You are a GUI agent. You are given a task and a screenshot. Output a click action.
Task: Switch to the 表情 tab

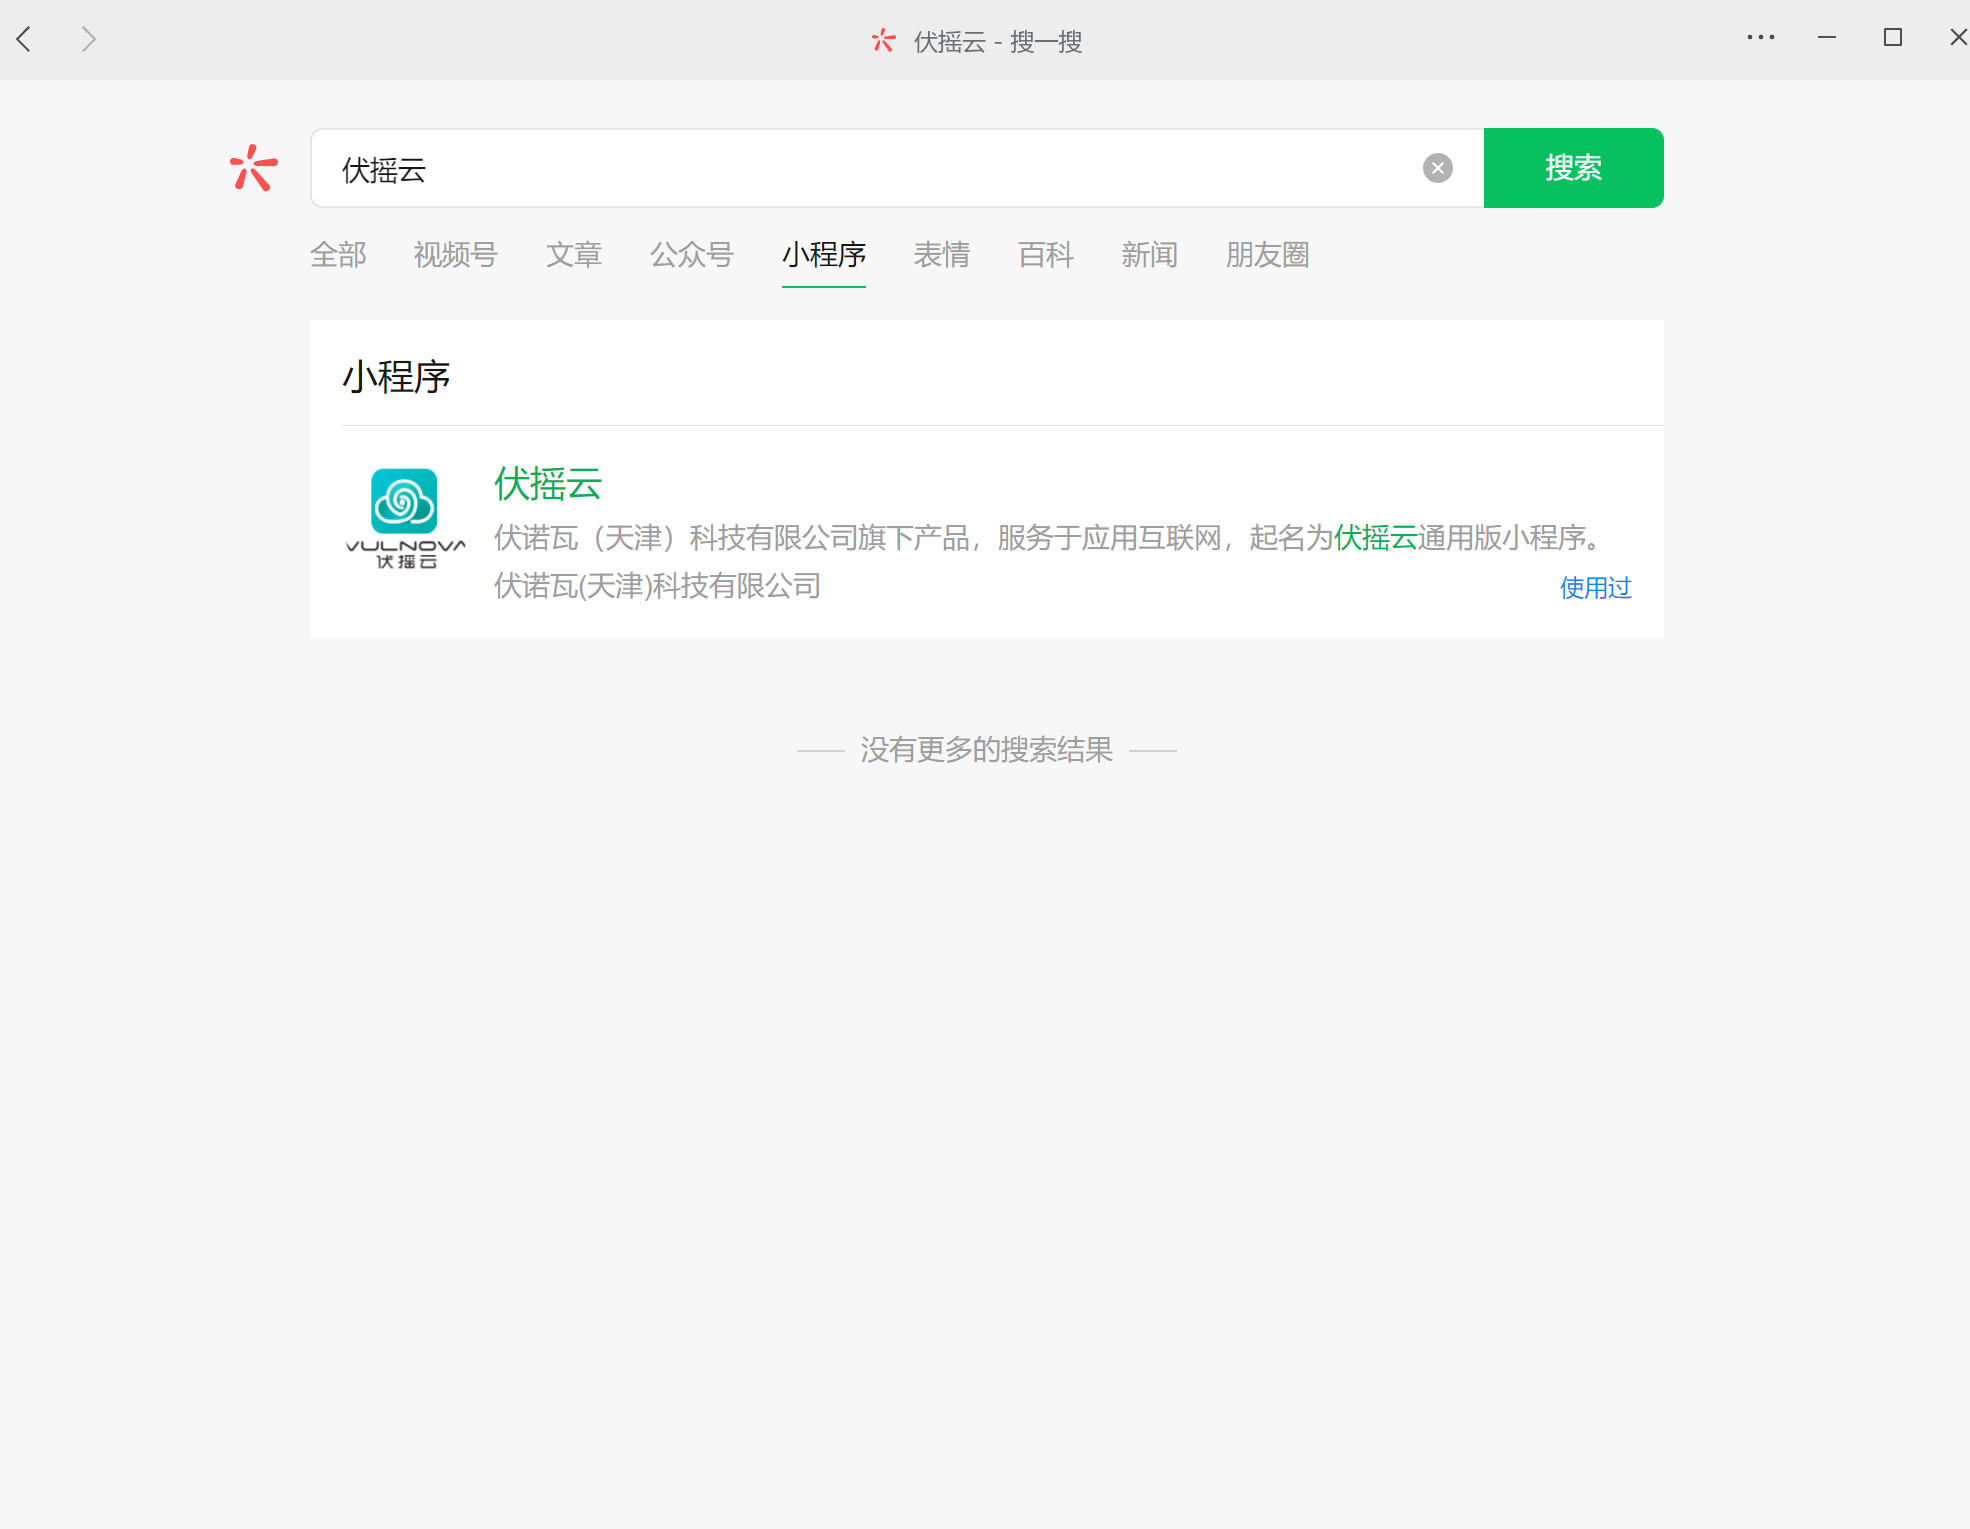click(941, 255)
